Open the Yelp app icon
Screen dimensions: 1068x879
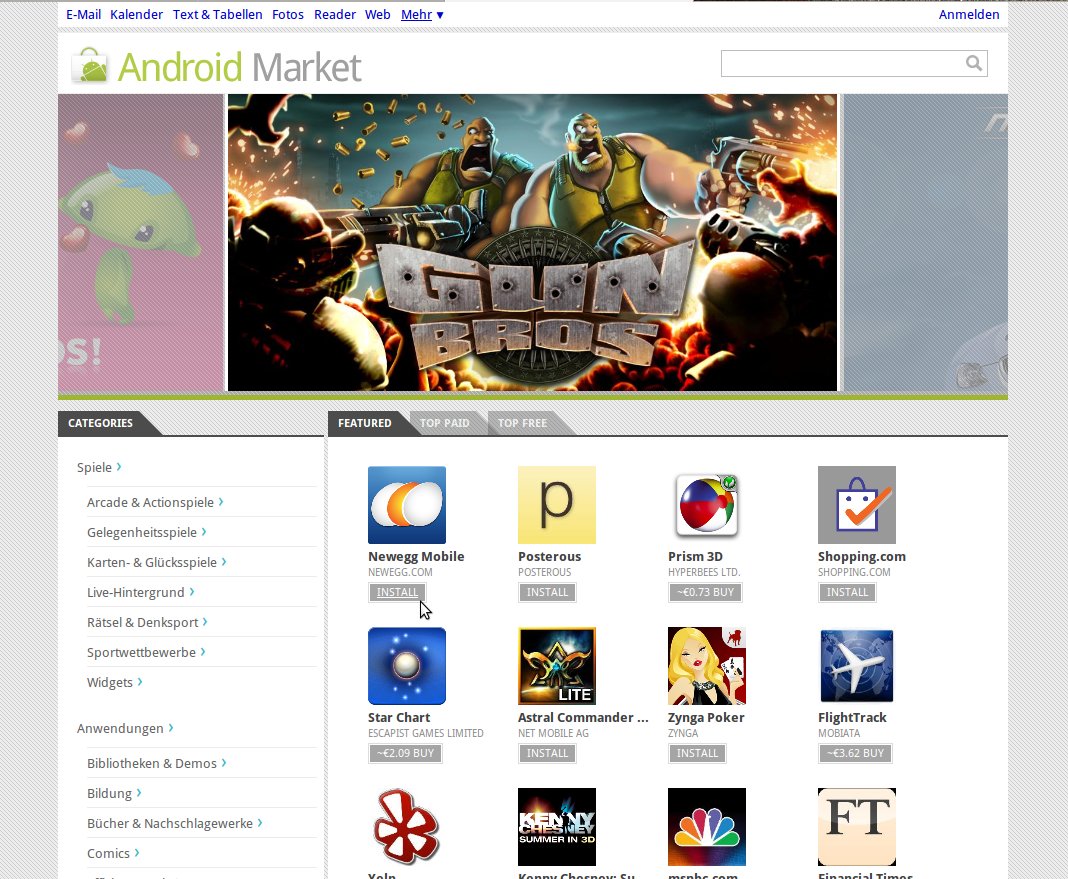407,827
